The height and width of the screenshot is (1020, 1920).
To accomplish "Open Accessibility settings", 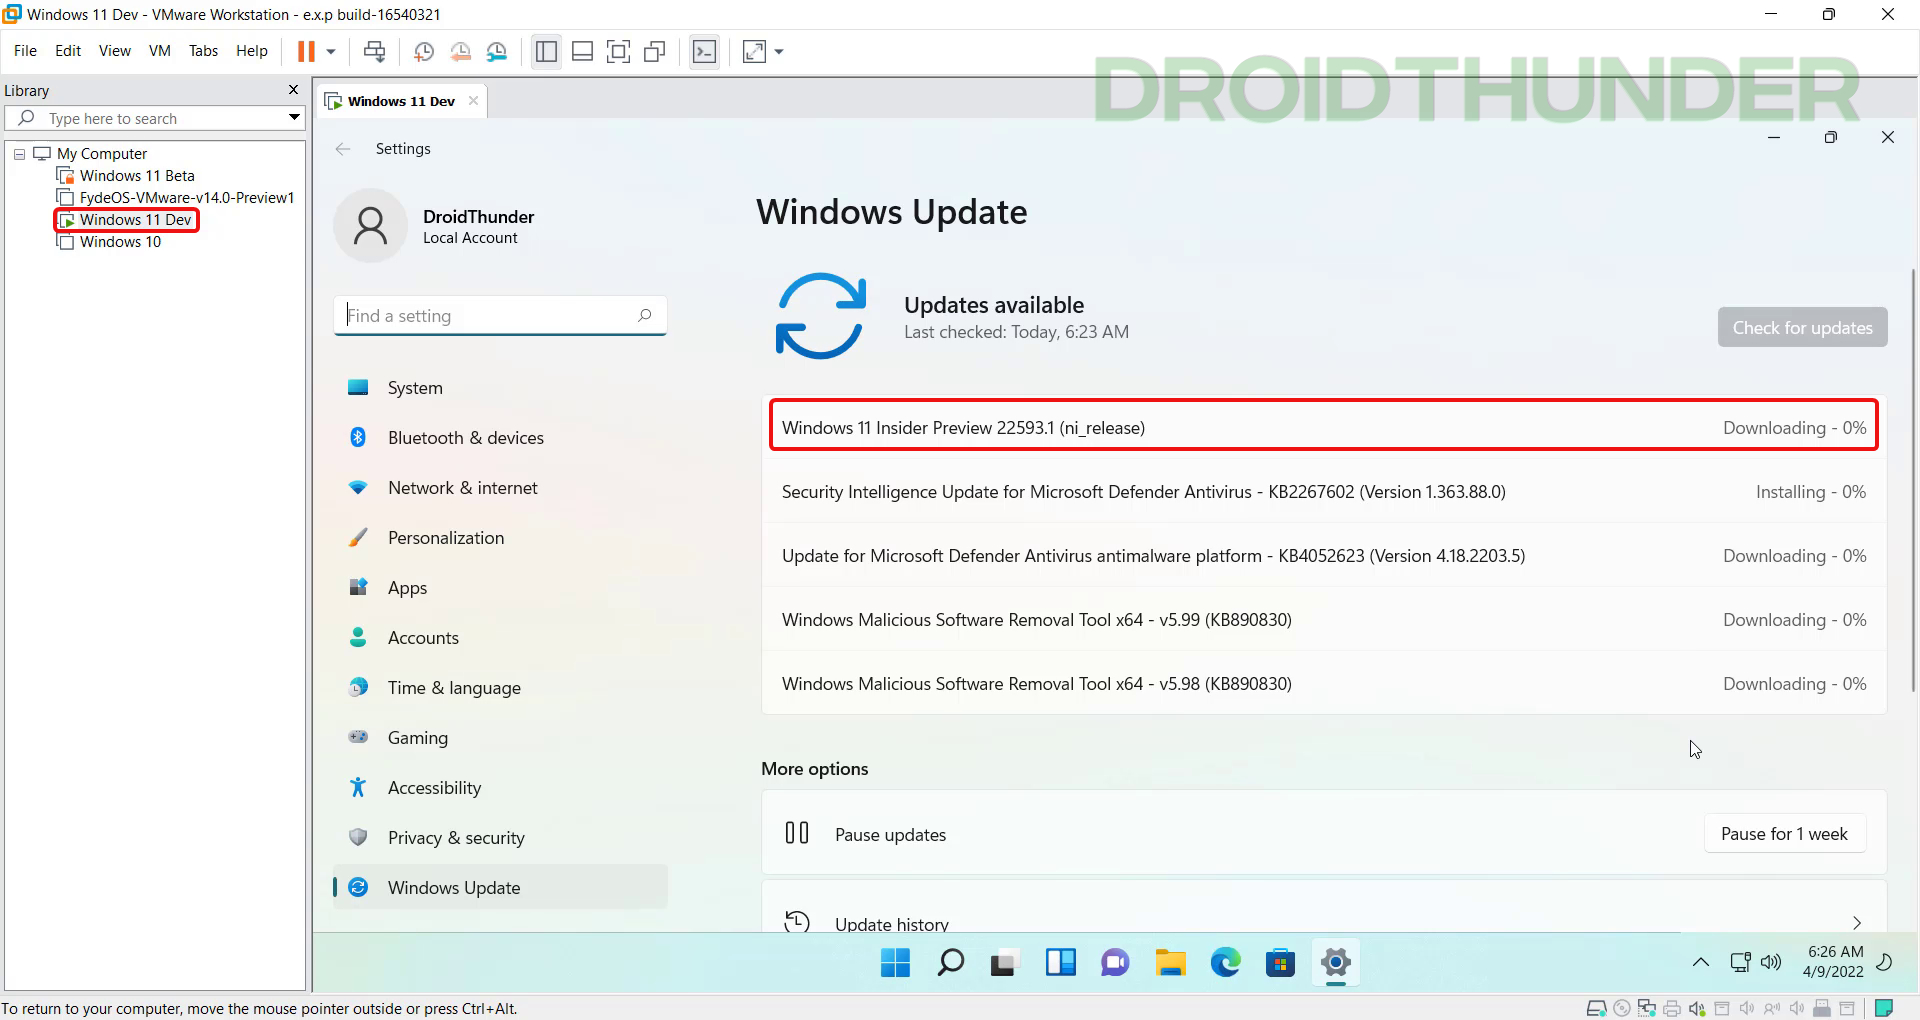I will [x=500, y=788].
